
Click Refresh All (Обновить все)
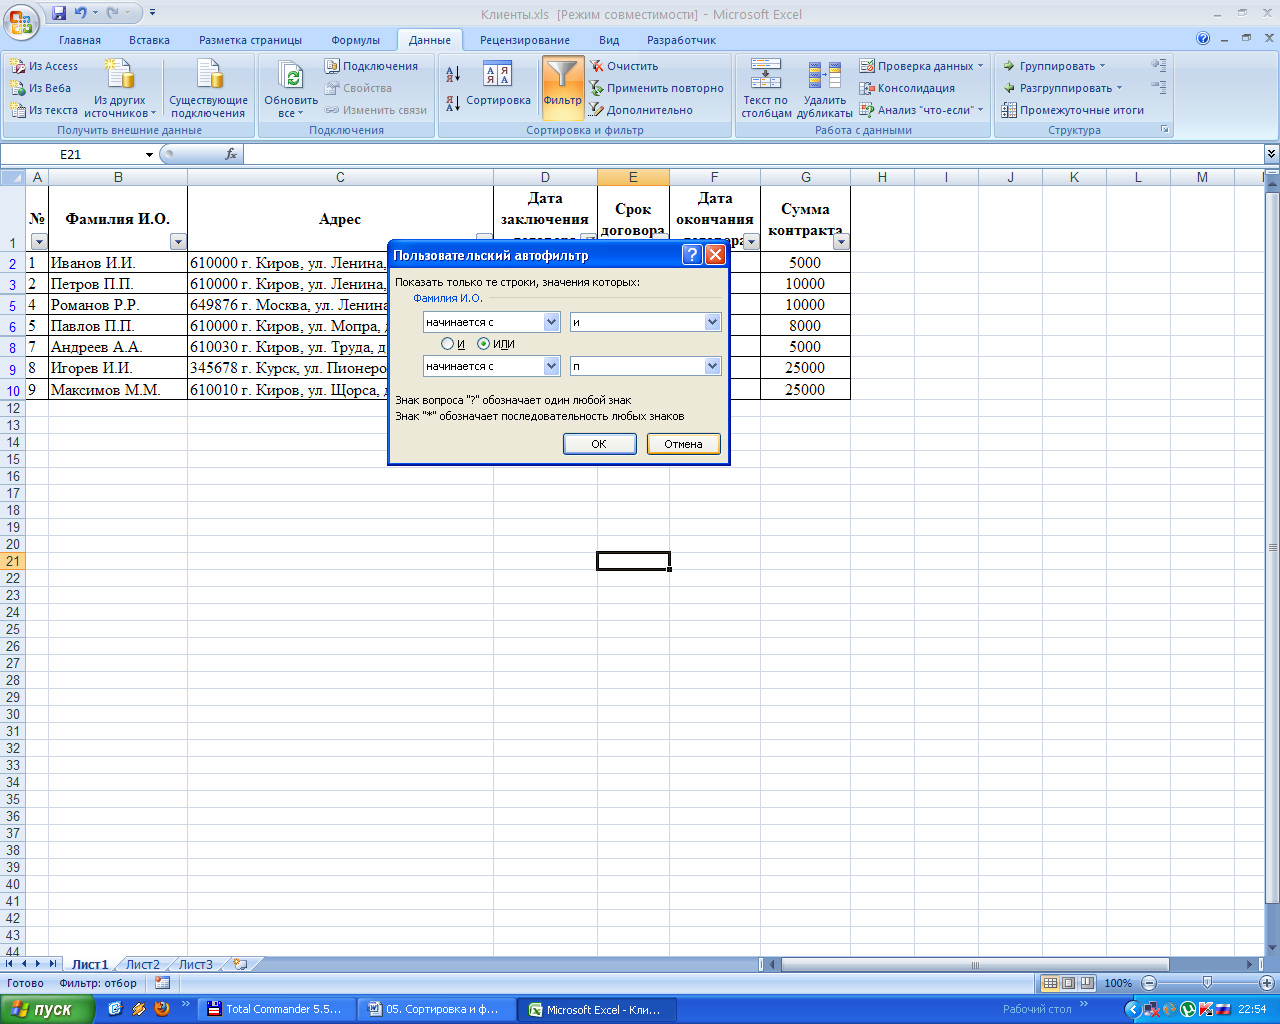(291, 89)
